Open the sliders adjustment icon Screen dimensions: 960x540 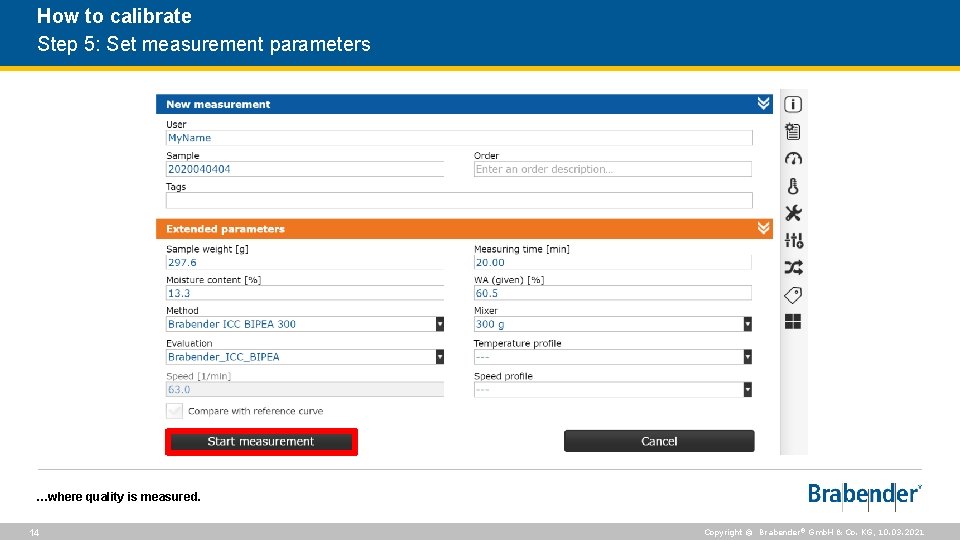(793, 240)
